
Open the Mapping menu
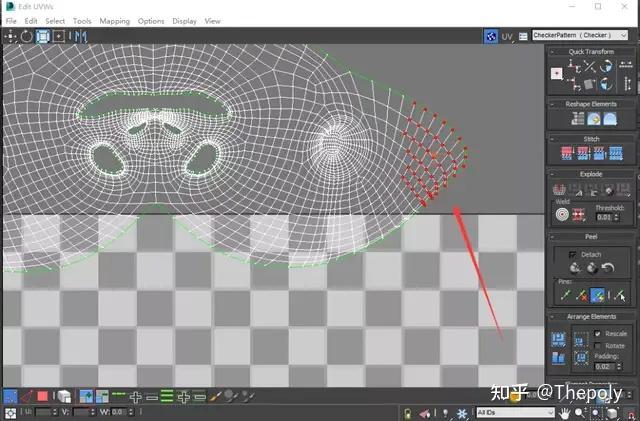[115, 21]
